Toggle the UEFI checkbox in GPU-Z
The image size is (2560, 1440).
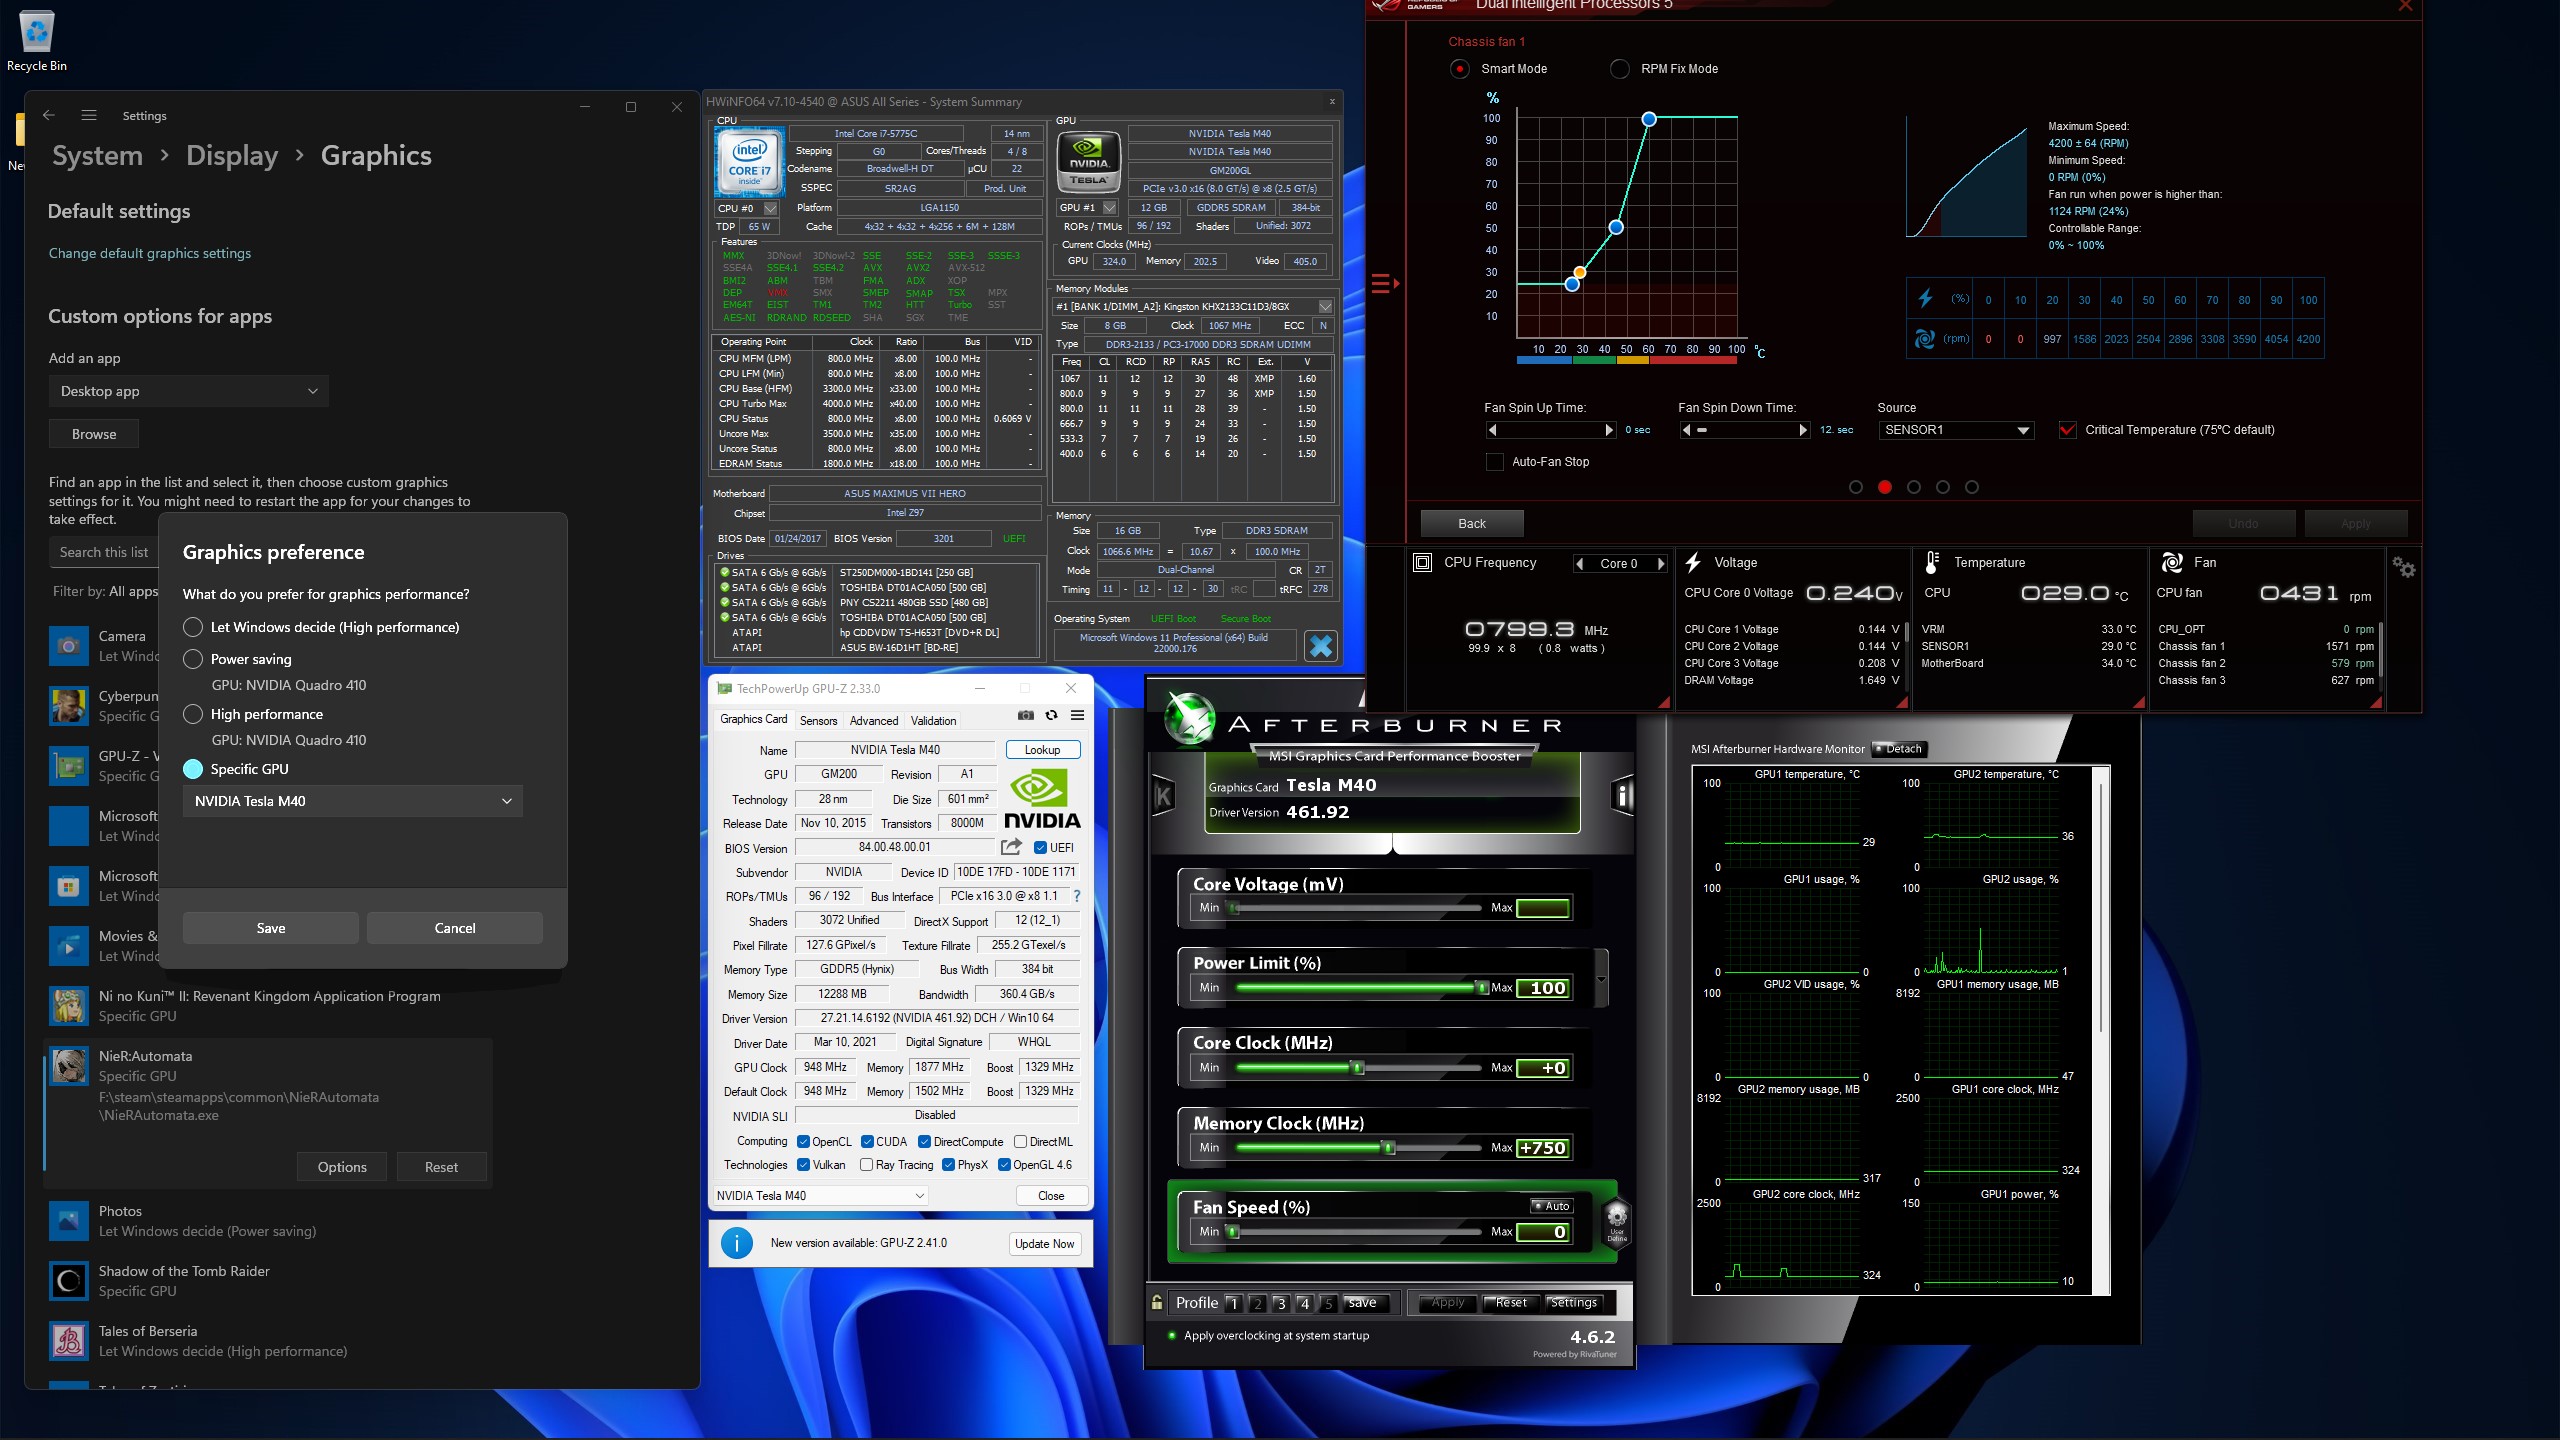click(x=1040, y=848)
